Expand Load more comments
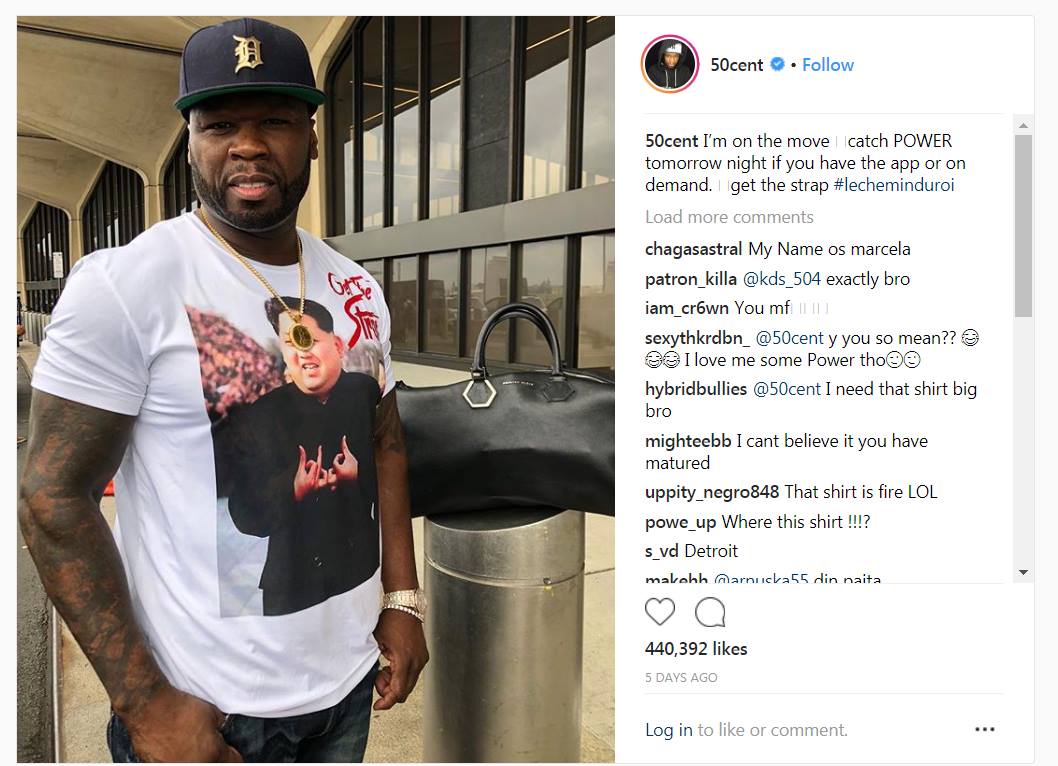 click(729, 217)
